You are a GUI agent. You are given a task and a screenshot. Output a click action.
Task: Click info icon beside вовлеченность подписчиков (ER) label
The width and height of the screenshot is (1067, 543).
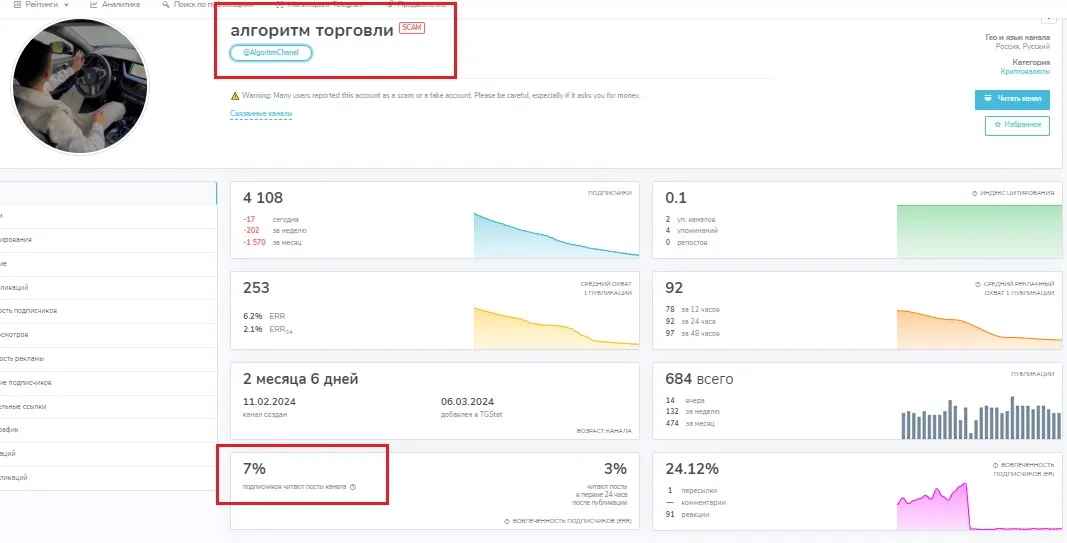pyautogui.click(x=995, y=465)
